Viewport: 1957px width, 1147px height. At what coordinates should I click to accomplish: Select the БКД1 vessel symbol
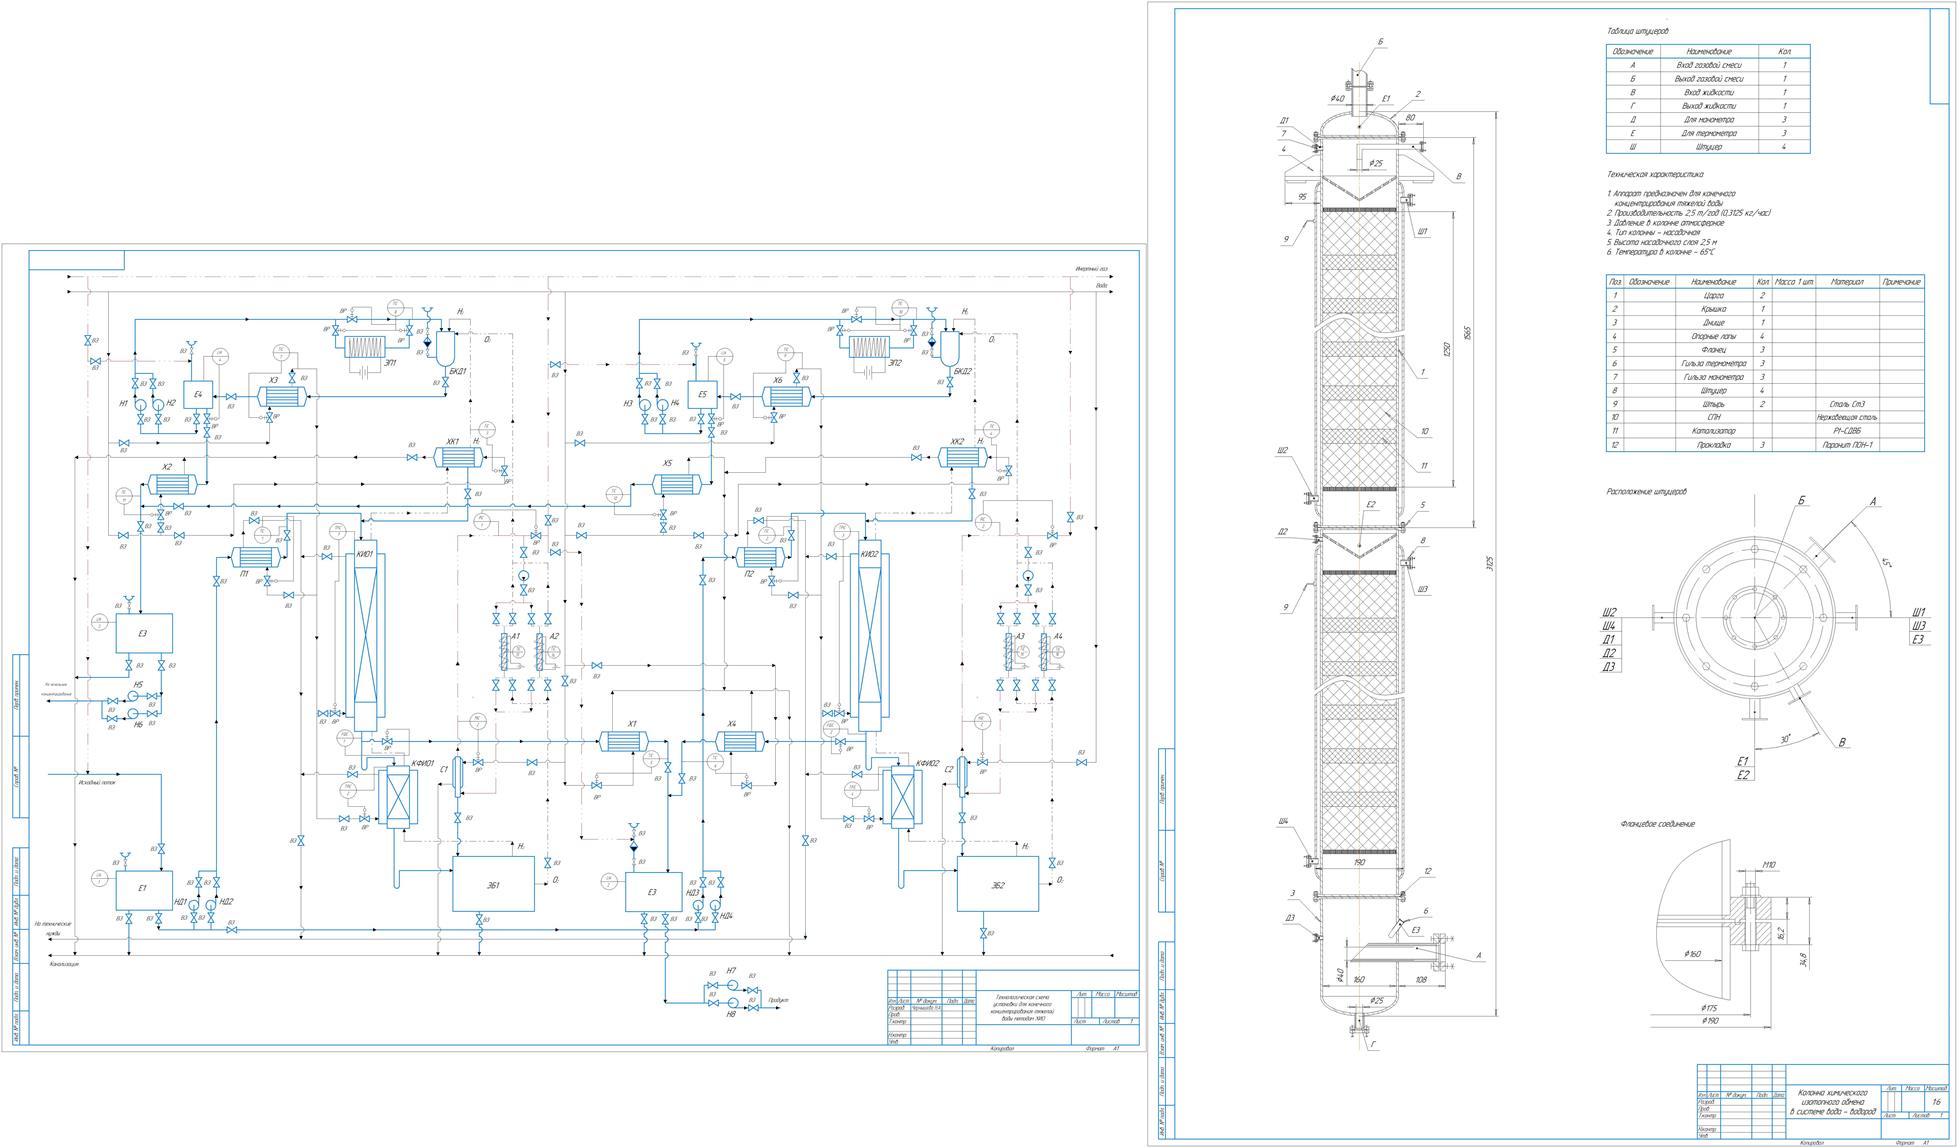point(446,348)
